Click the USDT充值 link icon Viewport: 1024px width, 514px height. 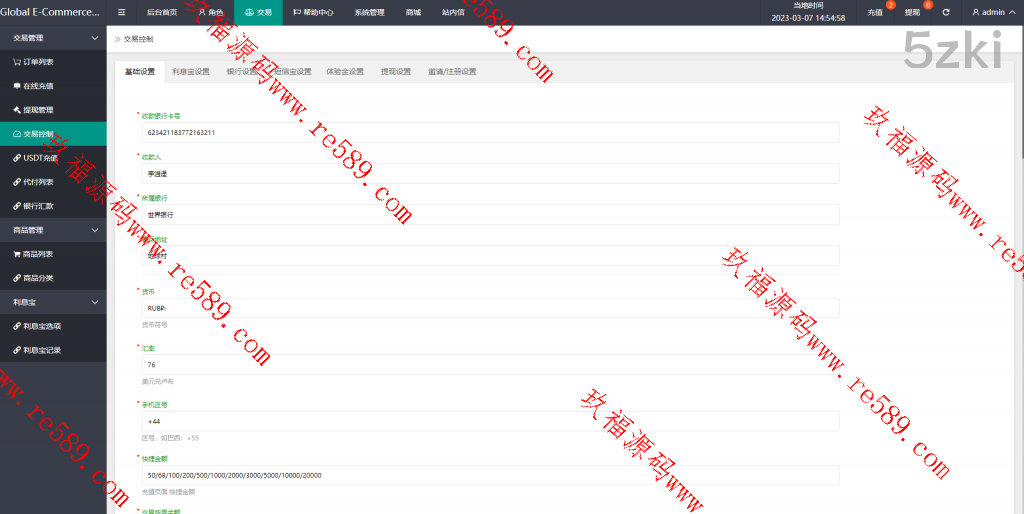[x=17, y=158]
